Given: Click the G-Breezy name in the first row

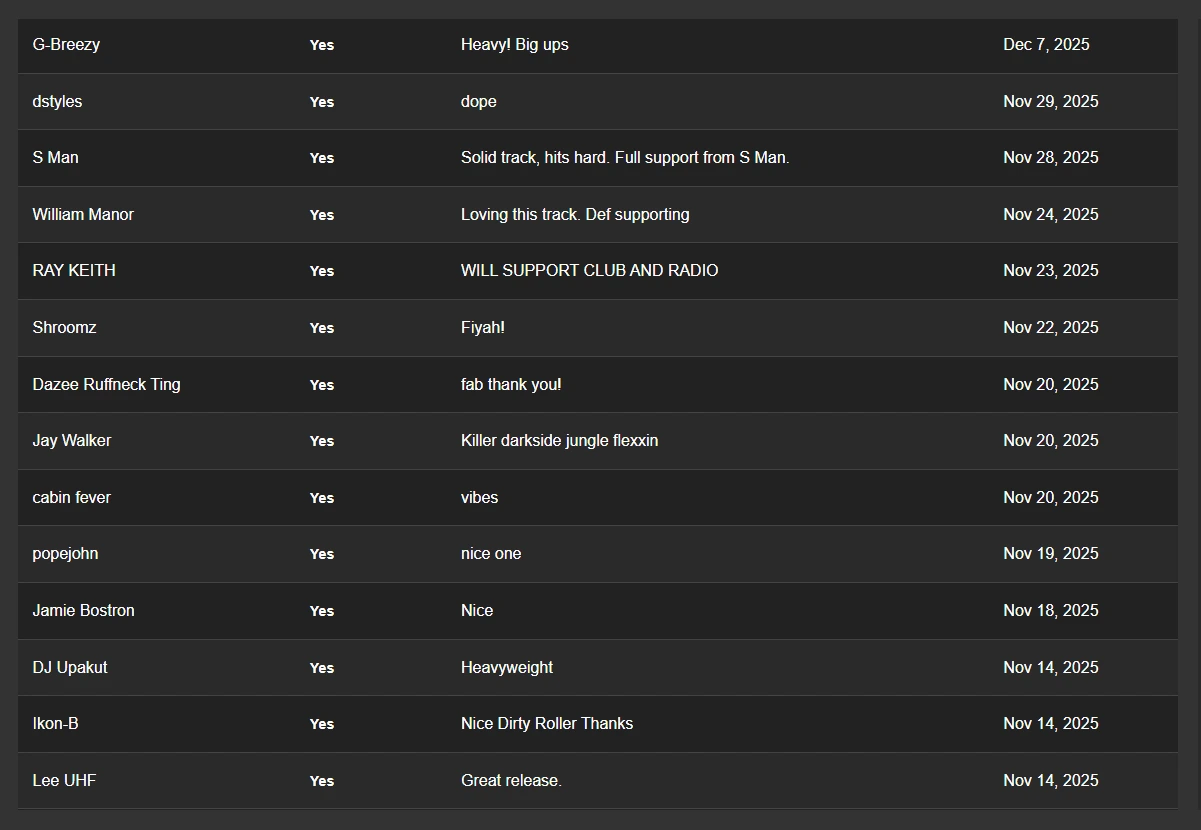Looking at the screenshot, I should coord(66,45).
